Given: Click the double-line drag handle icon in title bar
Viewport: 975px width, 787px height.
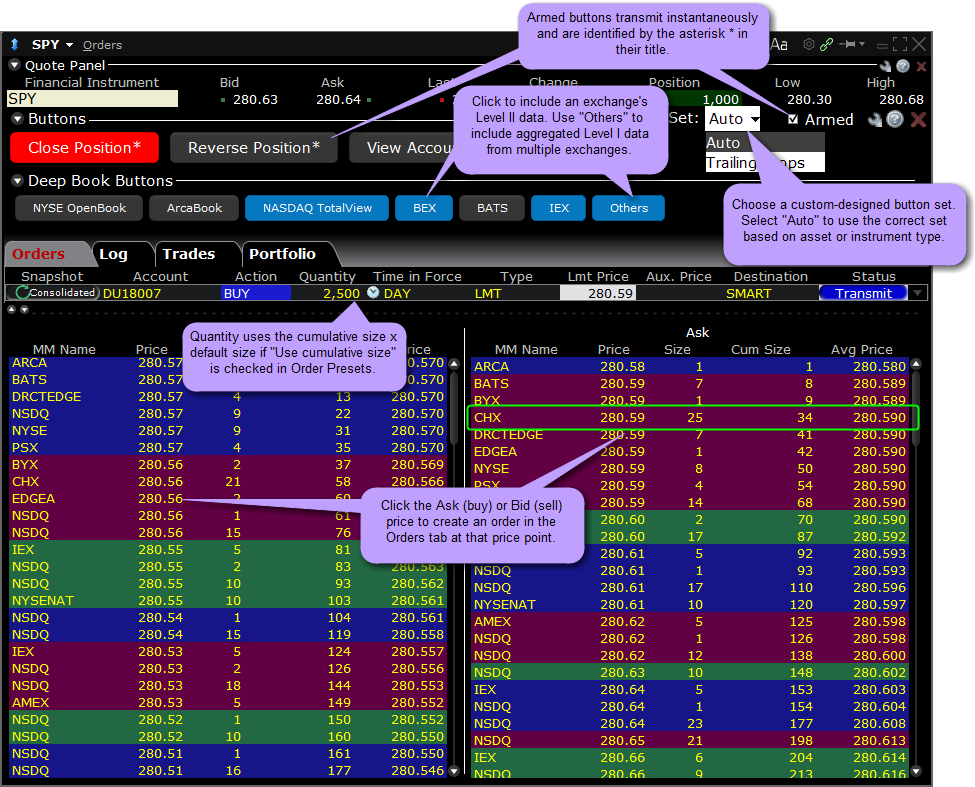Looking at the screenshot, I should coord(882,45).
